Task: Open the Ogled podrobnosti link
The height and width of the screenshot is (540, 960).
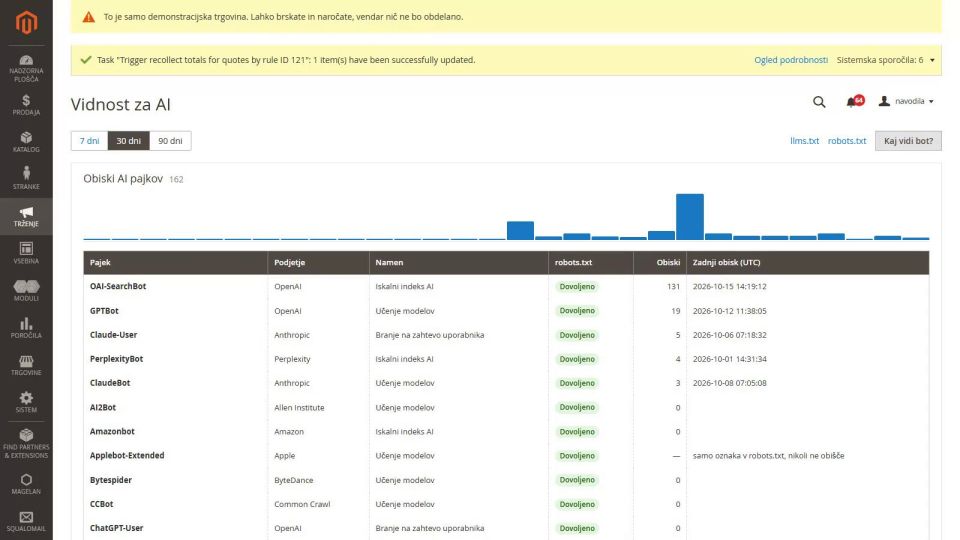Action: (x=791, y=60)
